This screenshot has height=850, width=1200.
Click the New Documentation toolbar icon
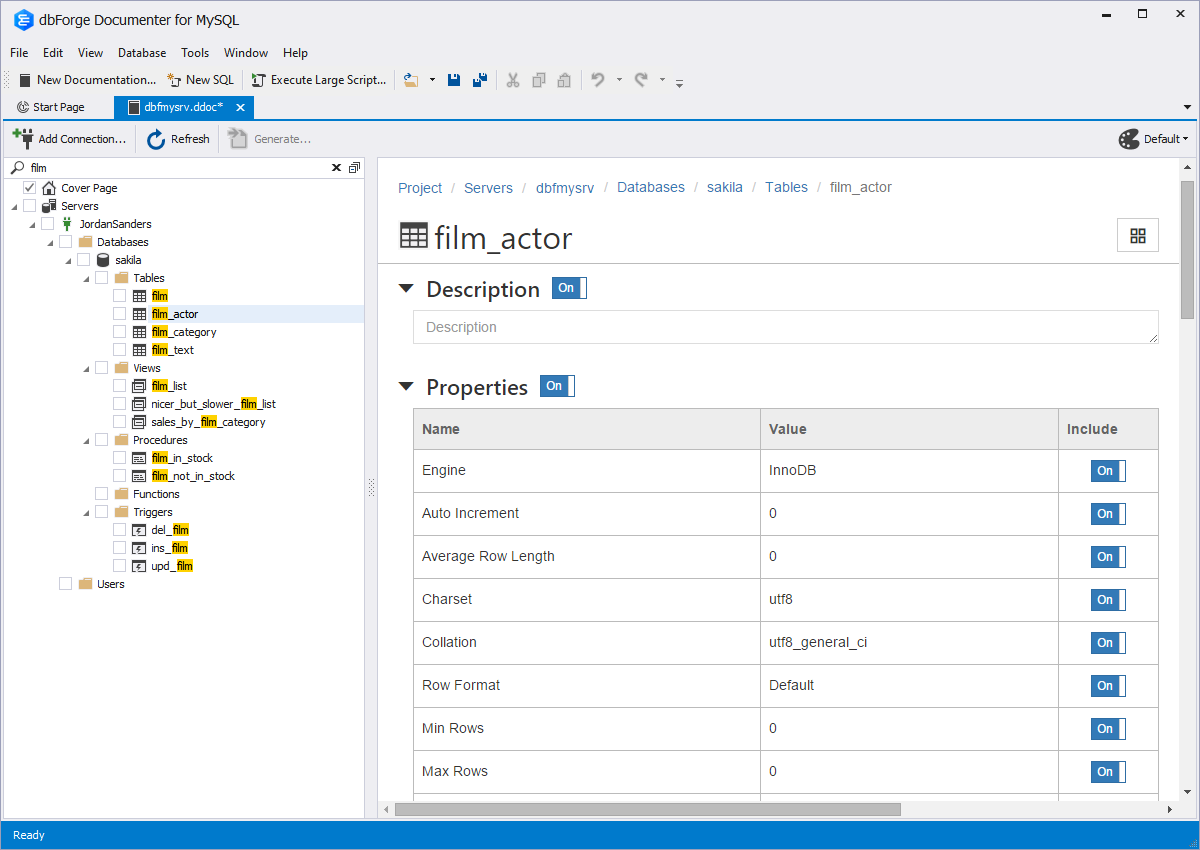pos(25,80)
